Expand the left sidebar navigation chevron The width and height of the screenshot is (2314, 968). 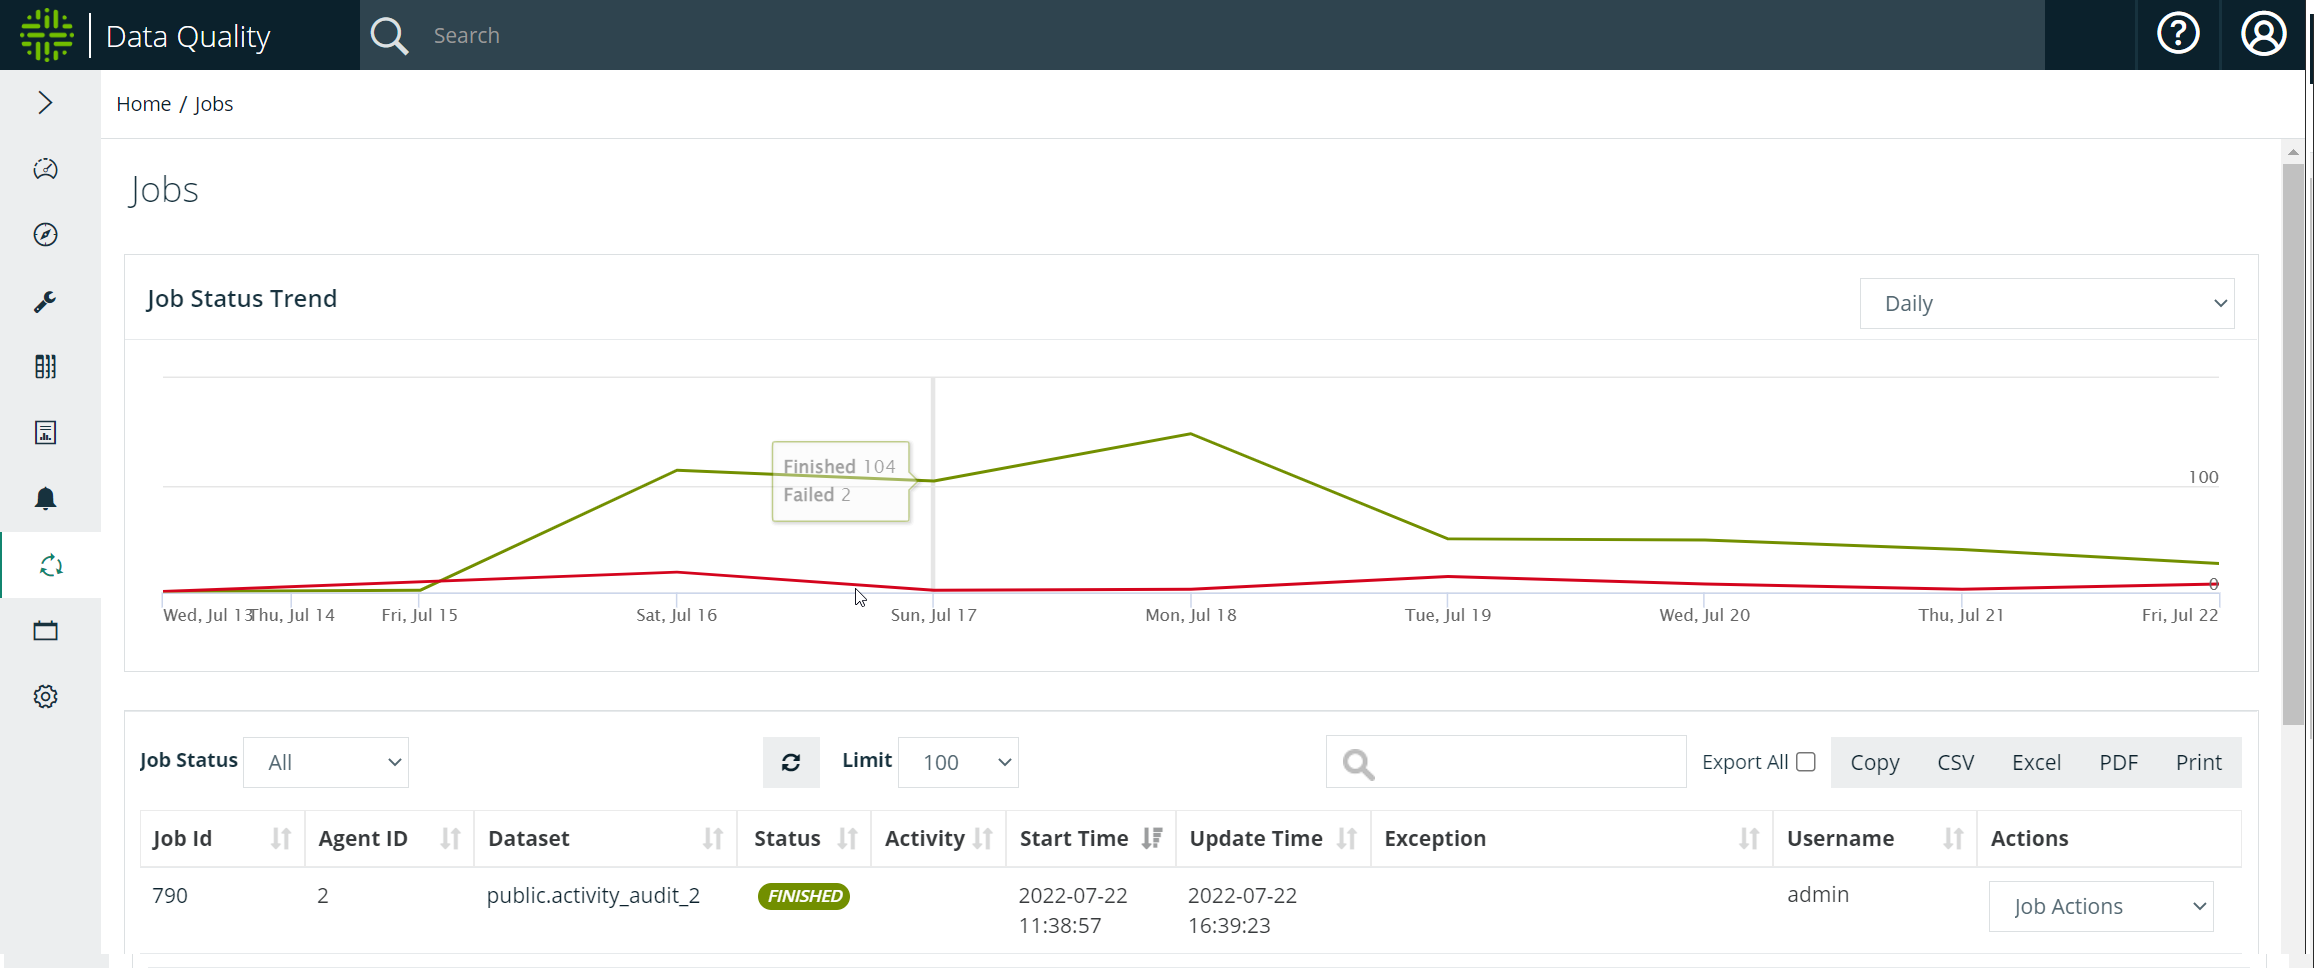(45, 103)
